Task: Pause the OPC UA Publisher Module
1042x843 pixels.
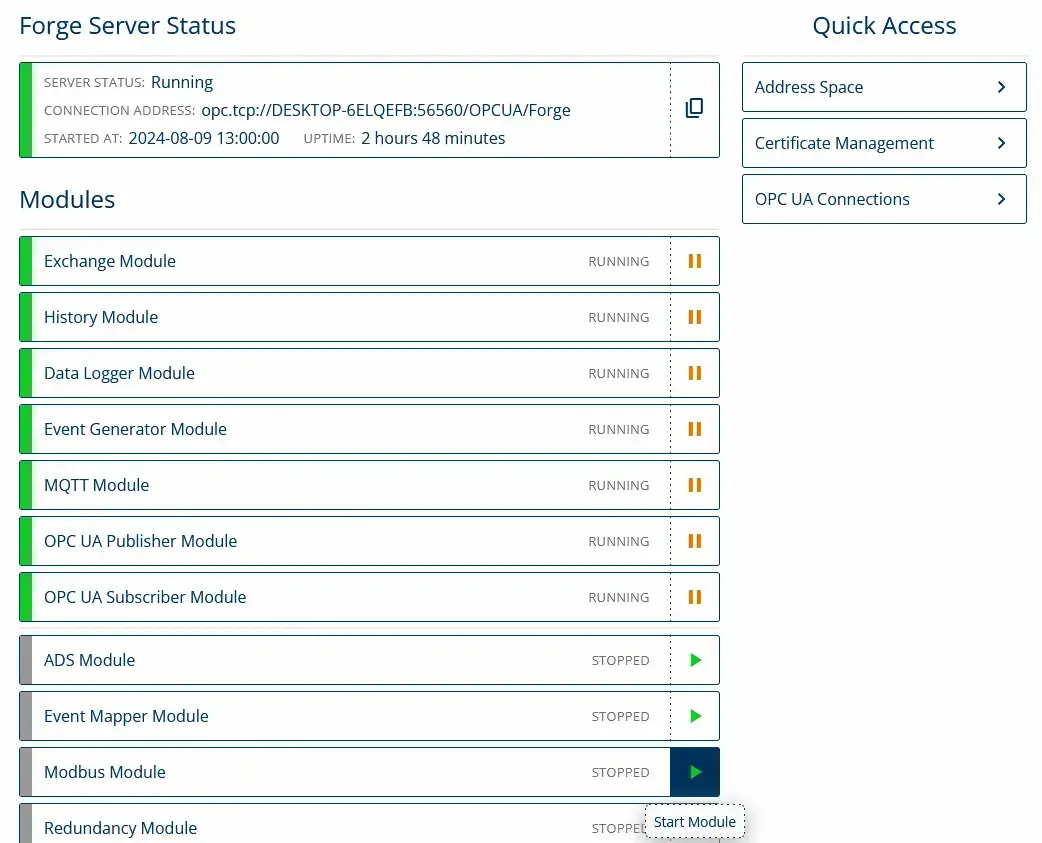Action: [x=694, y=541]
